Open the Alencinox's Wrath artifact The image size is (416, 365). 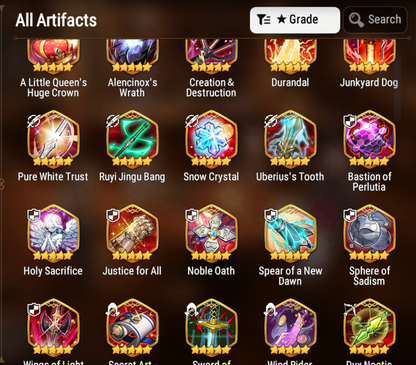[132, 55]
